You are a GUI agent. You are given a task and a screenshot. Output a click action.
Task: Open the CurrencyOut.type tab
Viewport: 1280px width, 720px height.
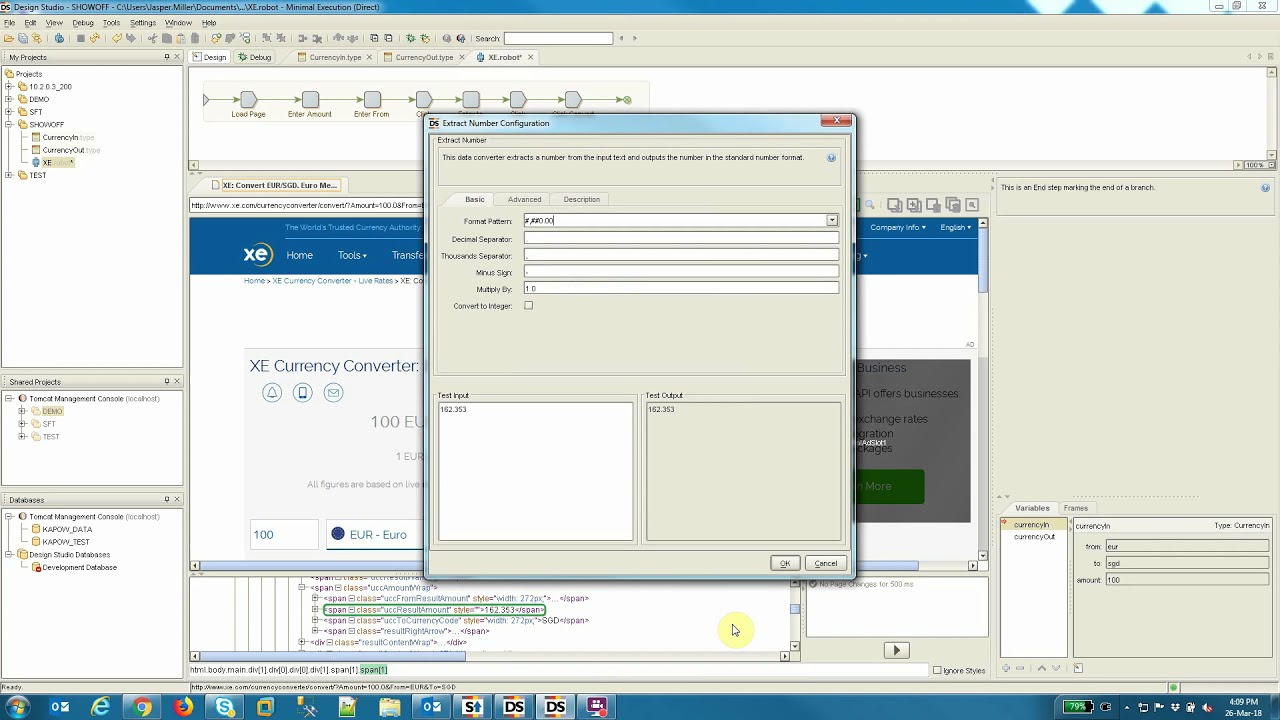click(424, 57)
